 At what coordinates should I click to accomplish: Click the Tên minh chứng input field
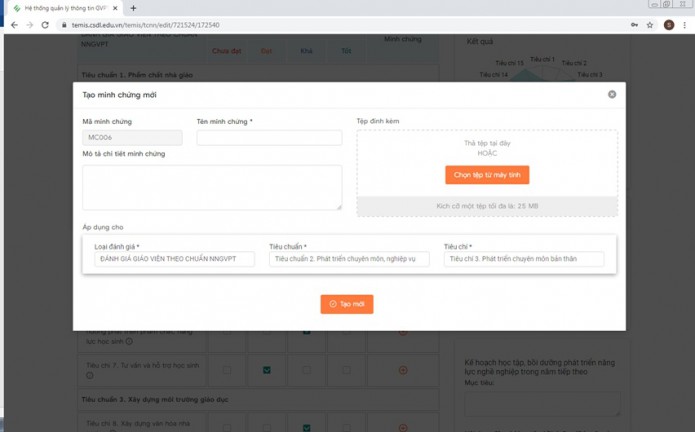click(x=269, y=138)
